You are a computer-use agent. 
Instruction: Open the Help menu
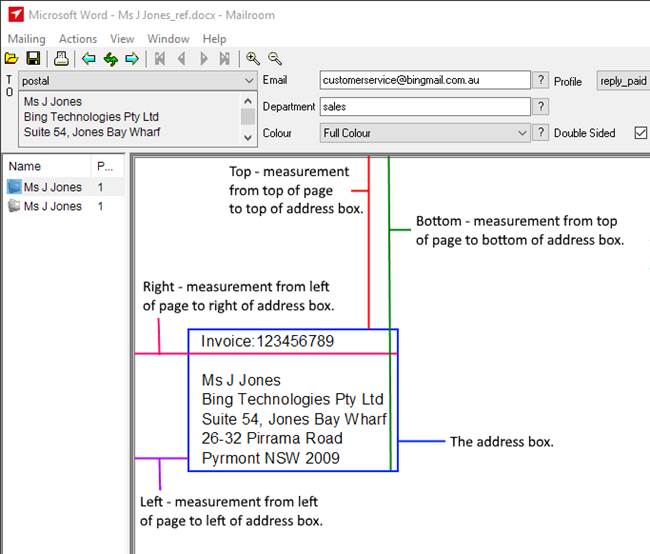point(214,39)
